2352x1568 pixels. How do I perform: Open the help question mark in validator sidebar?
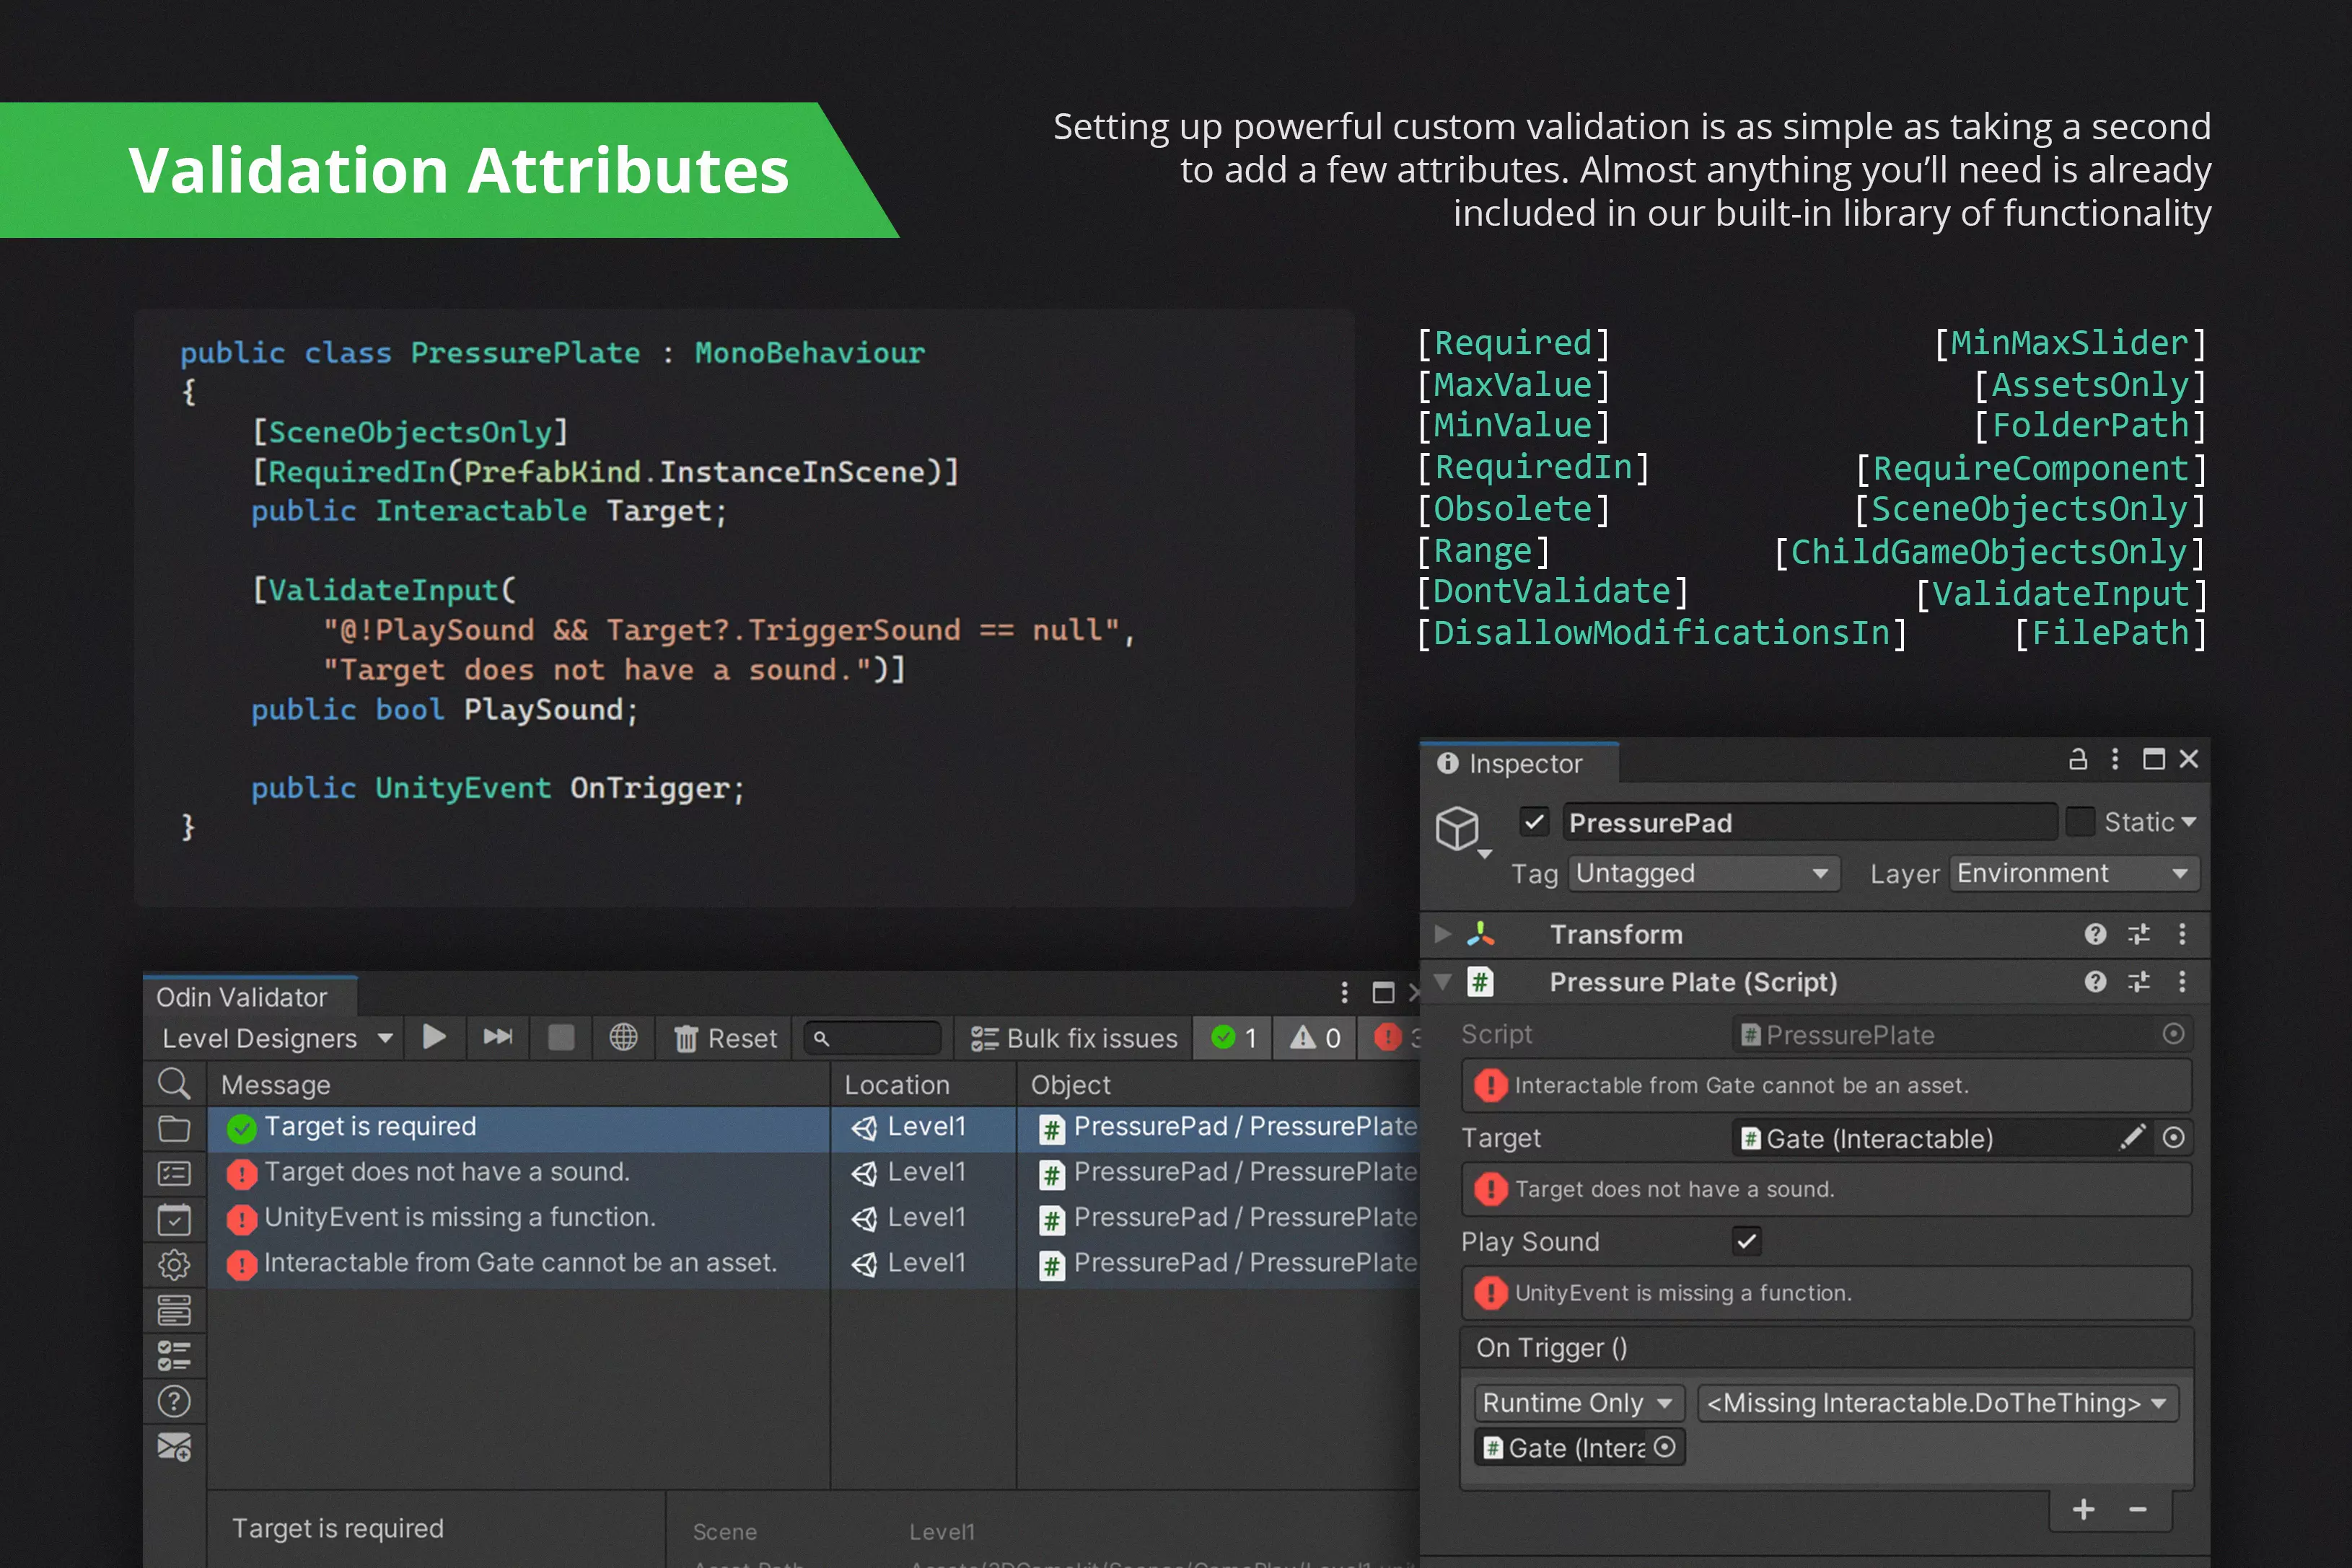click(174, 1401)
